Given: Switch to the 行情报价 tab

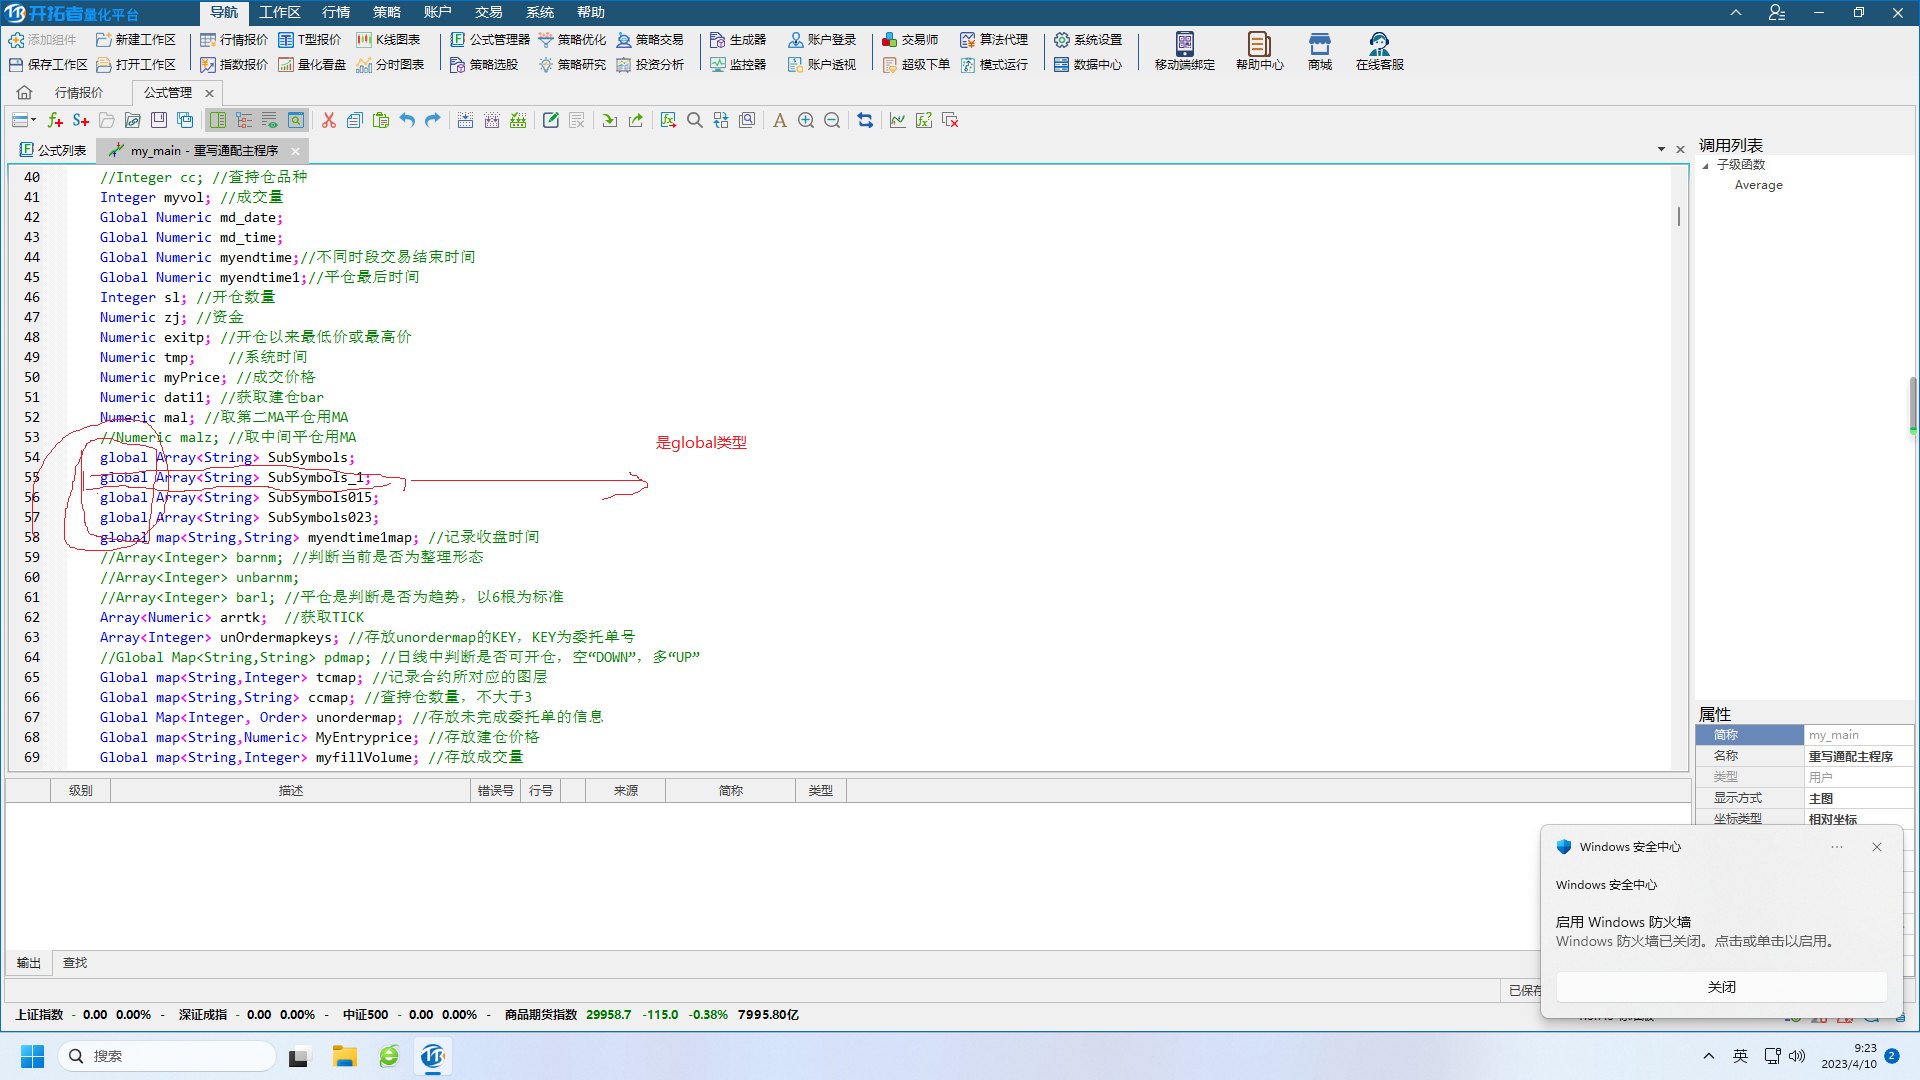Looking at the screenshot, I should tap(79, 92).
